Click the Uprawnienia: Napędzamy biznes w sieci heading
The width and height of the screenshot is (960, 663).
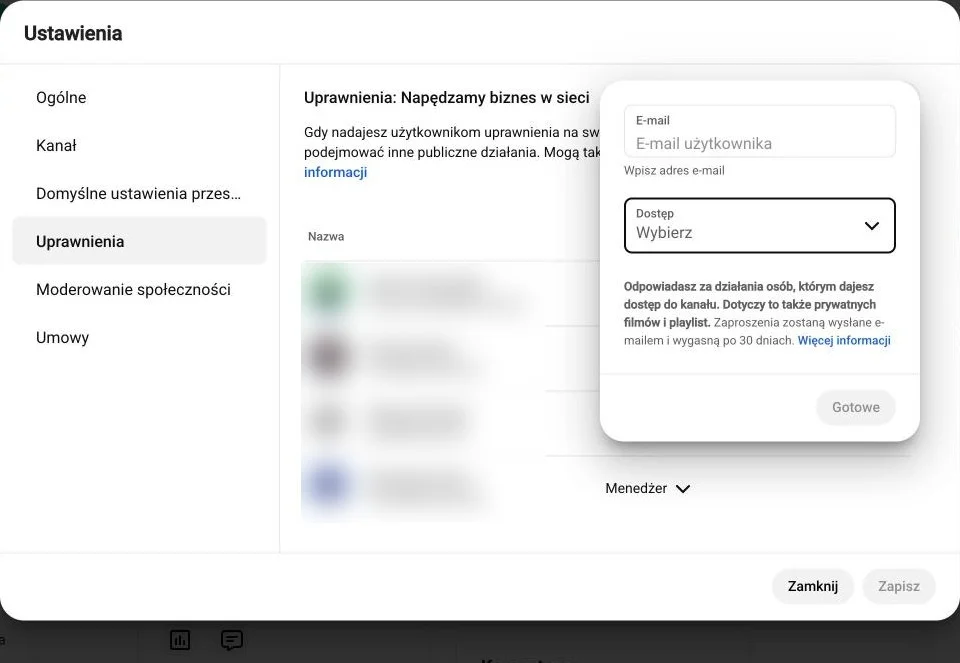446,97
